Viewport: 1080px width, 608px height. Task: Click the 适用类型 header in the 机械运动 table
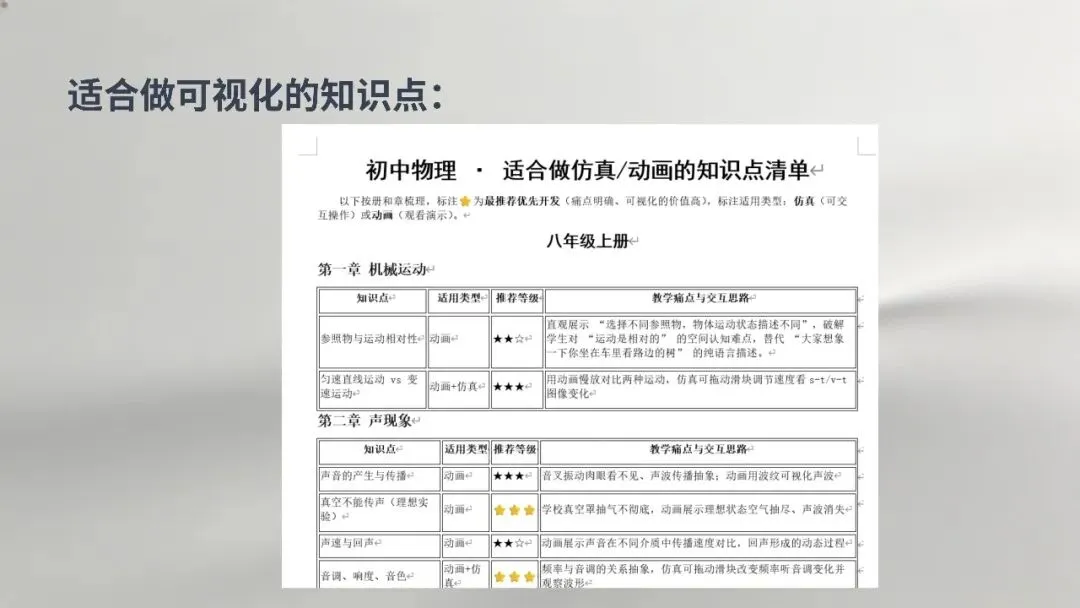(459, 298)
